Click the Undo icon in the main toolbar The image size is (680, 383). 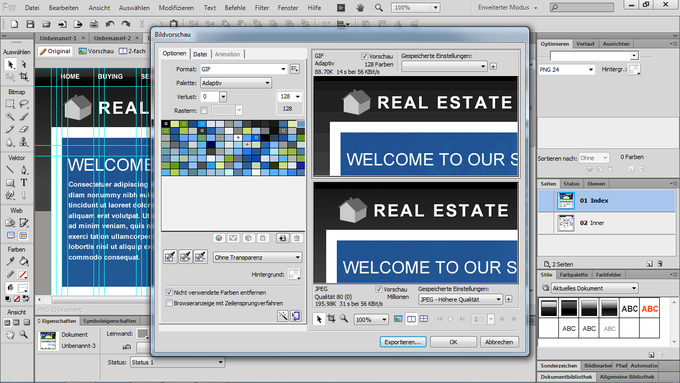(x=110, y=24)
